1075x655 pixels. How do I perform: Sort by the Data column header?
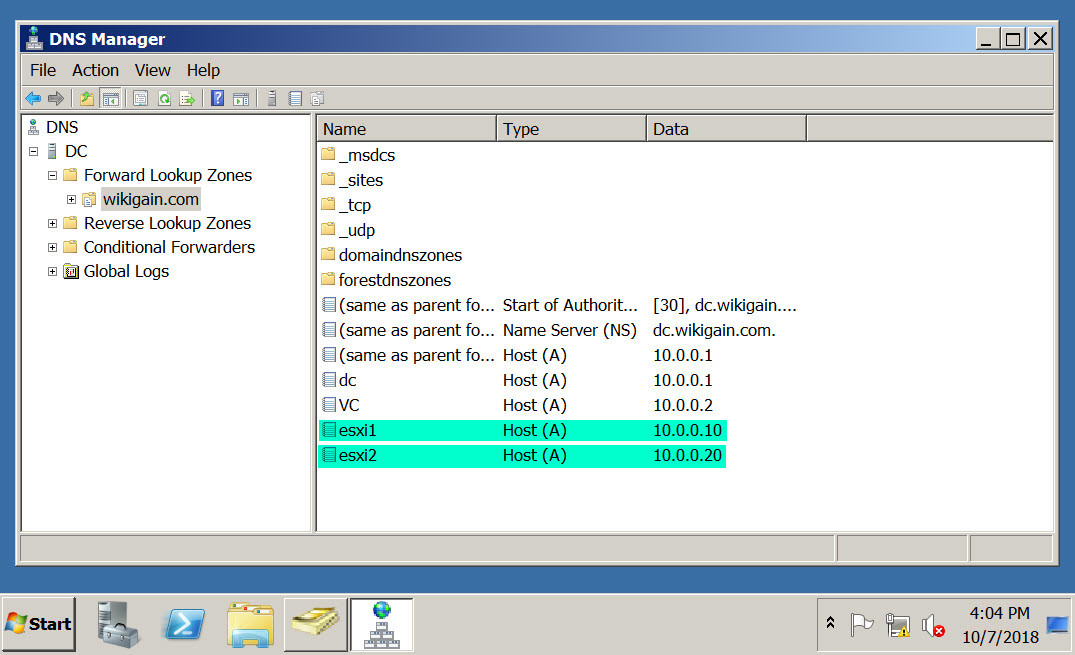tap(727, 129)
